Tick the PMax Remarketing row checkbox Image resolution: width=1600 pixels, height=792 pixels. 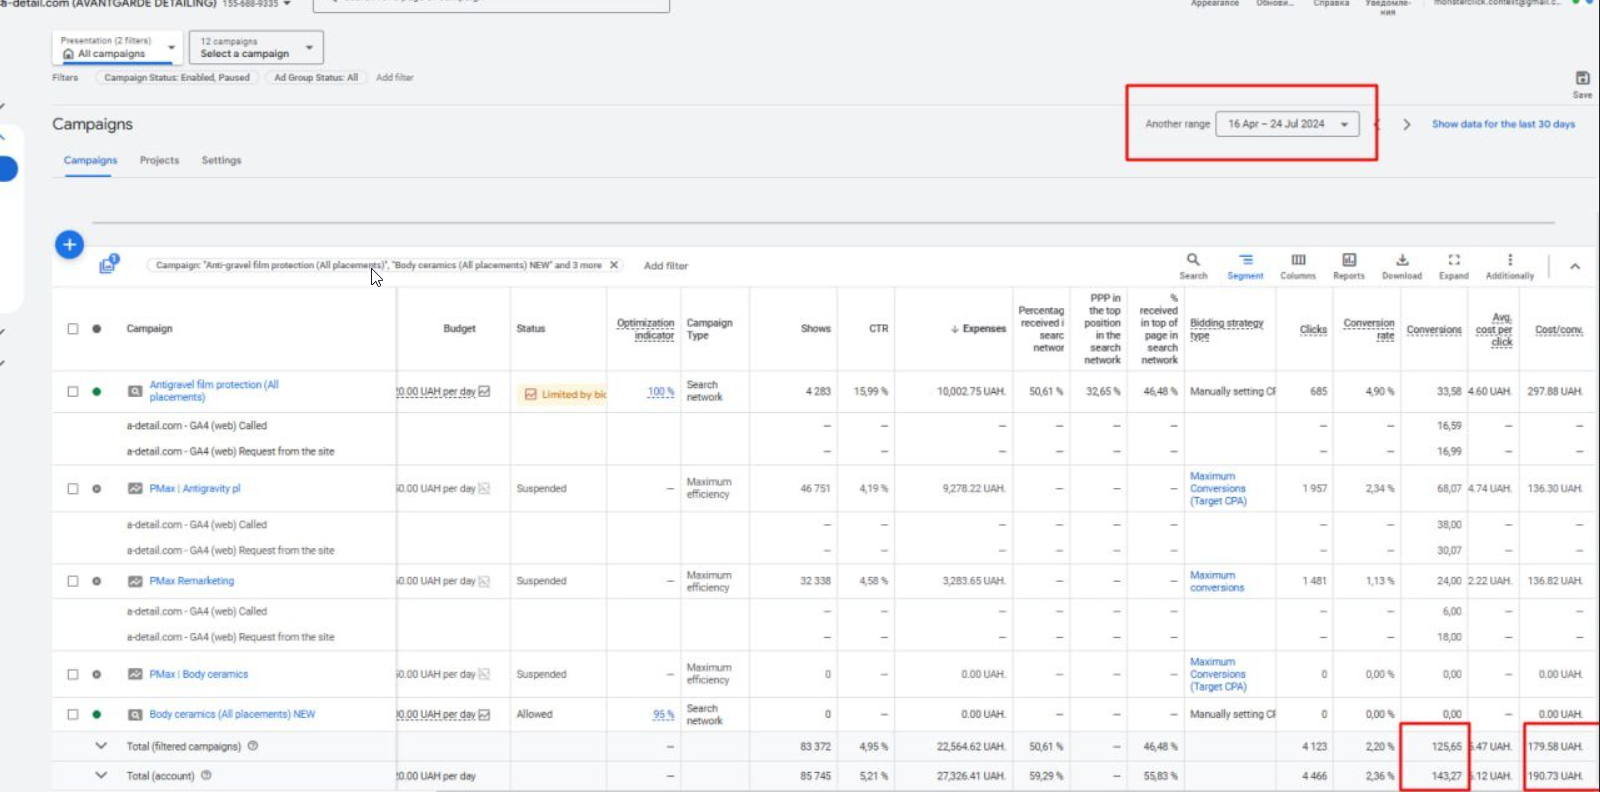point(73,581)
